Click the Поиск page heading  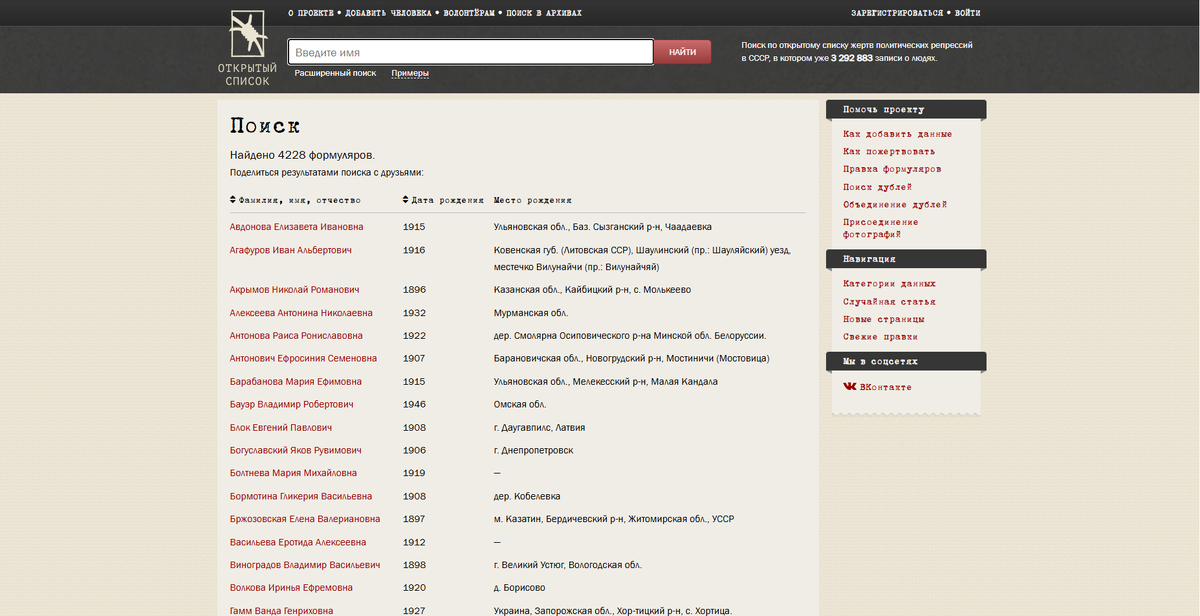point(265,126)
